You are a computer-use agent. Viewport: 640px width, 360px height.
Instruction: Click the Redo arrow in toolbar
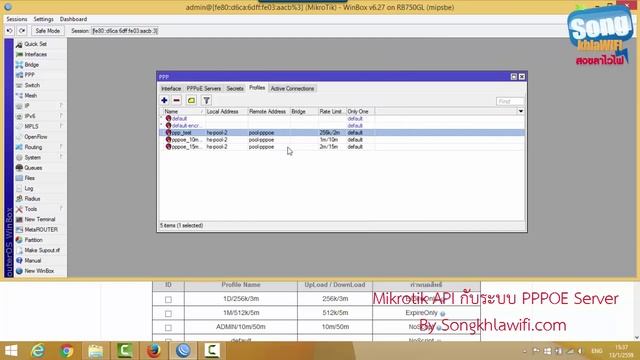22,31
